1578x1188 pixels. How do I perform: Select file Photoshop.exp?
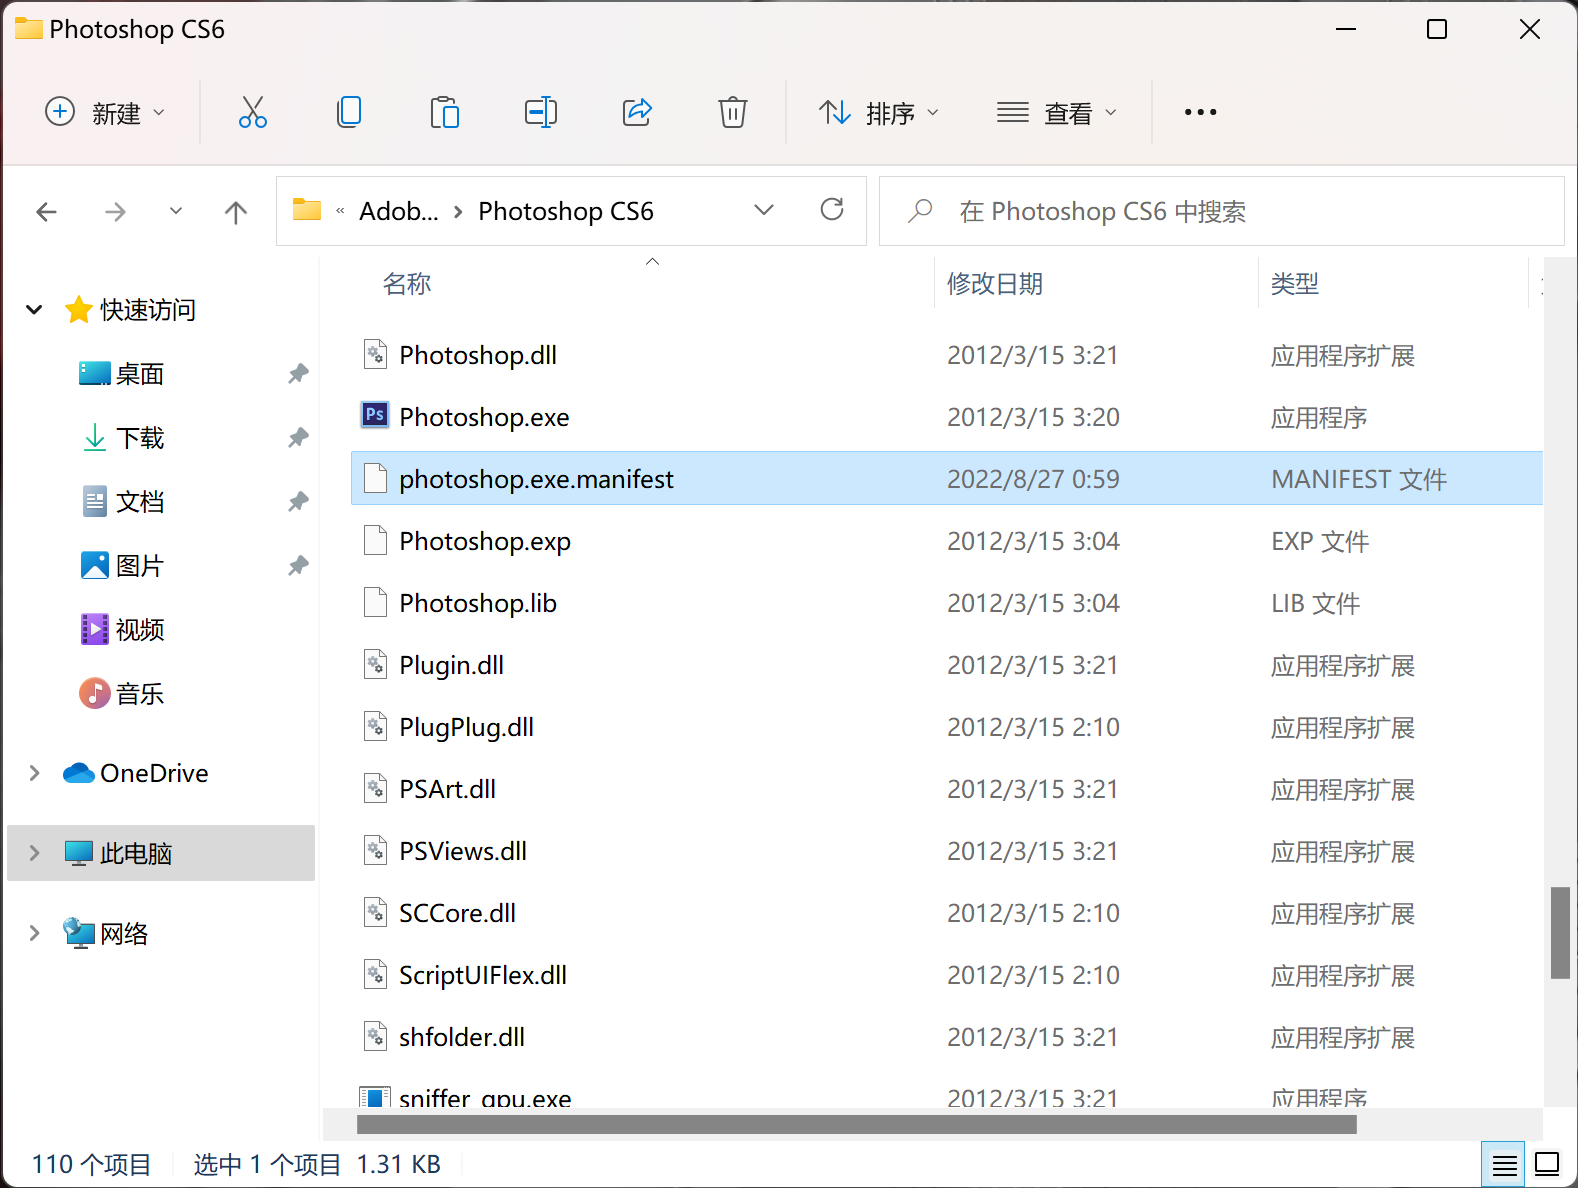point(485,541)
